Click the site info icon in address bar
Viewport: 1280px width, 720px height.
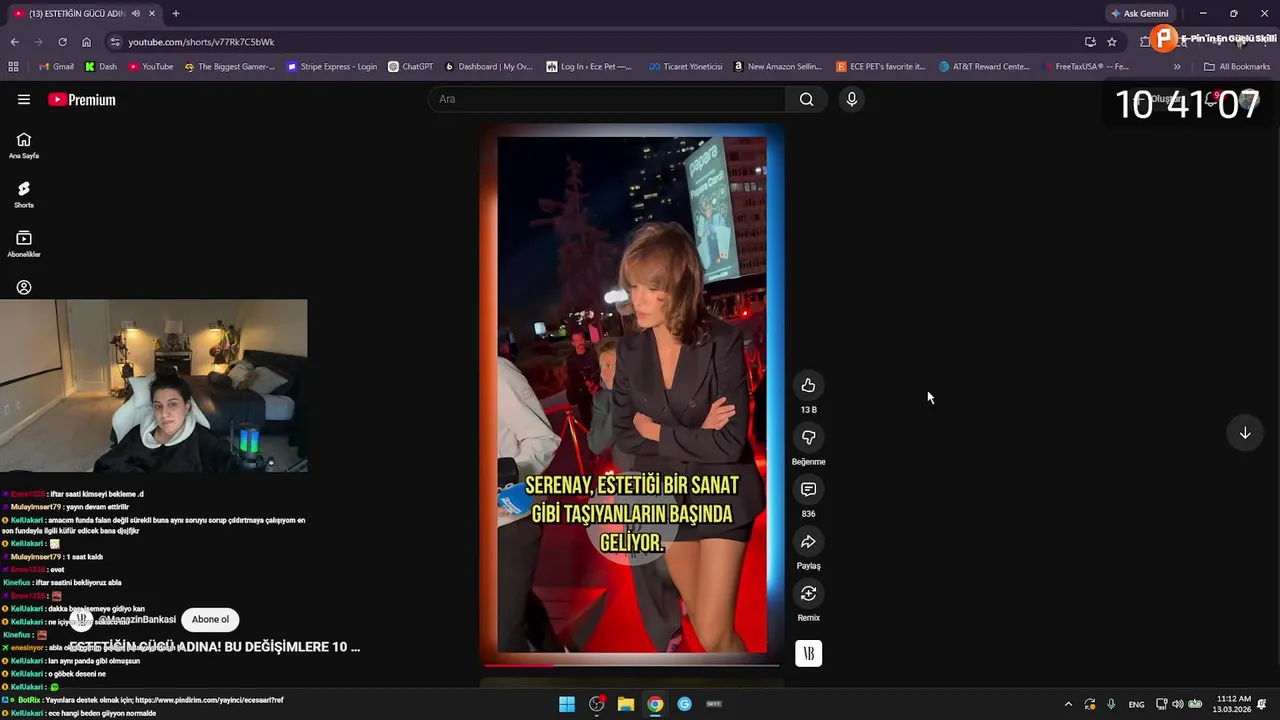tap(115, 42)
